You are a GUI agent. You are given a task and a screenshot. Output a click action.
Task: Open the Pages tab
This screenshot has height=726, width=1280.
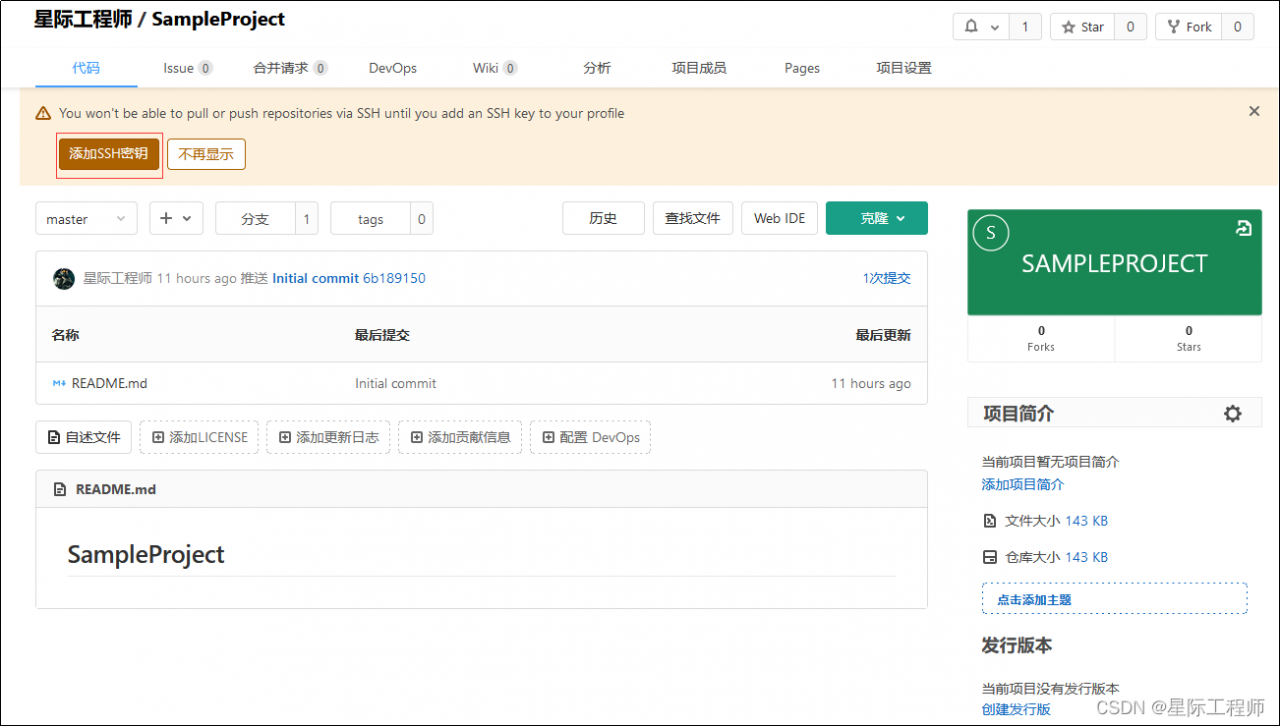click(802, 68)
